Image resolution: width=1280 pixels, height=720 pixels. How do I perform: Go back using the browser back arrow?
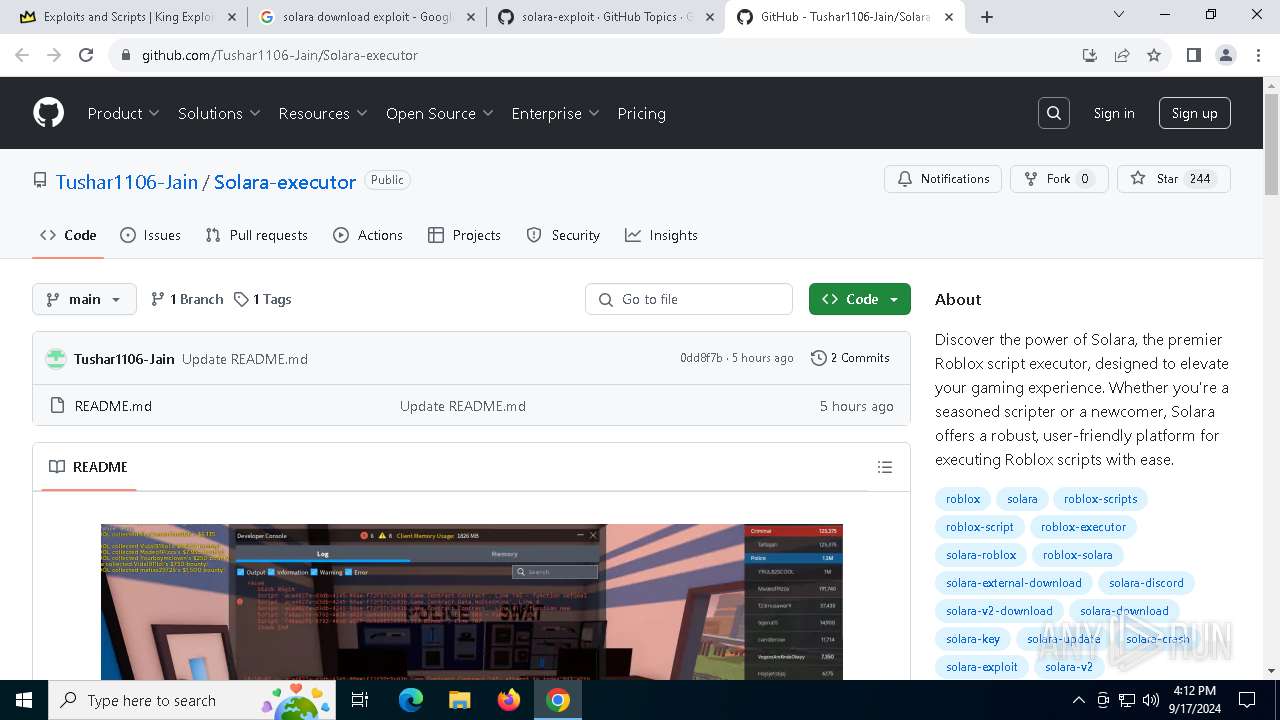click(x=22, y=55)
